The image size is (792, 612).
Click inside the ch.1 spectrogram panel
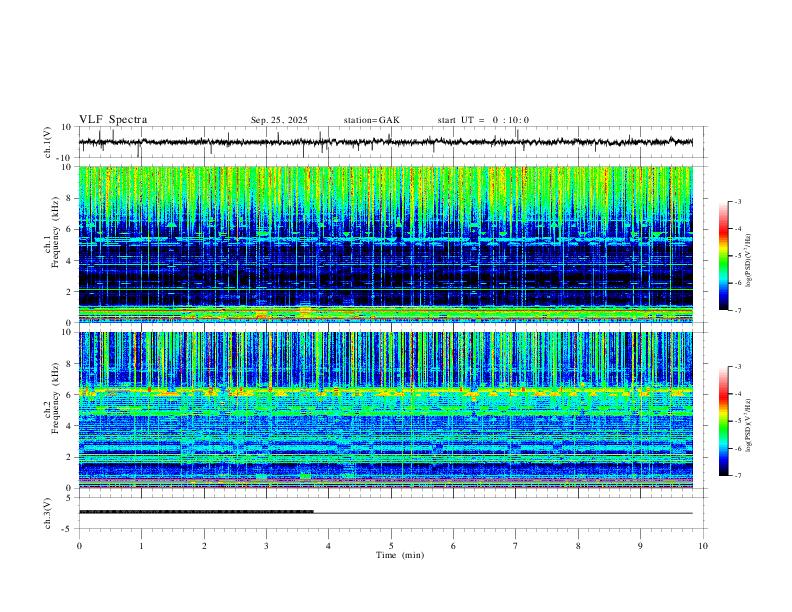[385, 244]
